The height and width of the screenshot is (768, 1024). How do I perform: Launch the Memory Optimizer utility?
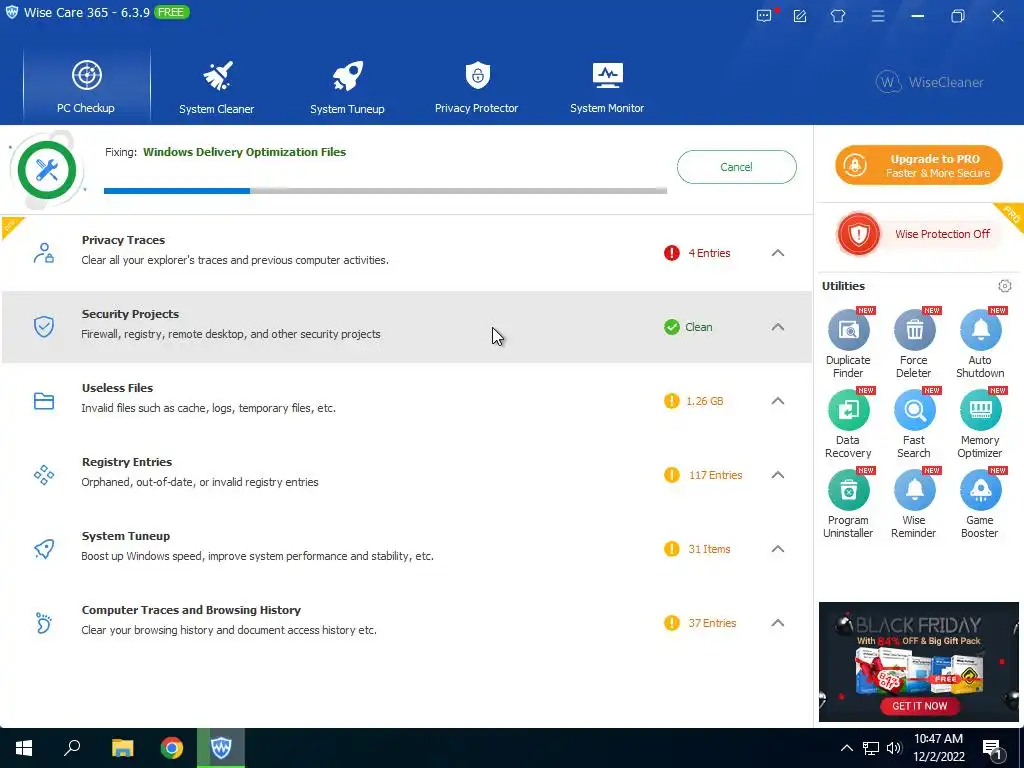coord(980,424)
